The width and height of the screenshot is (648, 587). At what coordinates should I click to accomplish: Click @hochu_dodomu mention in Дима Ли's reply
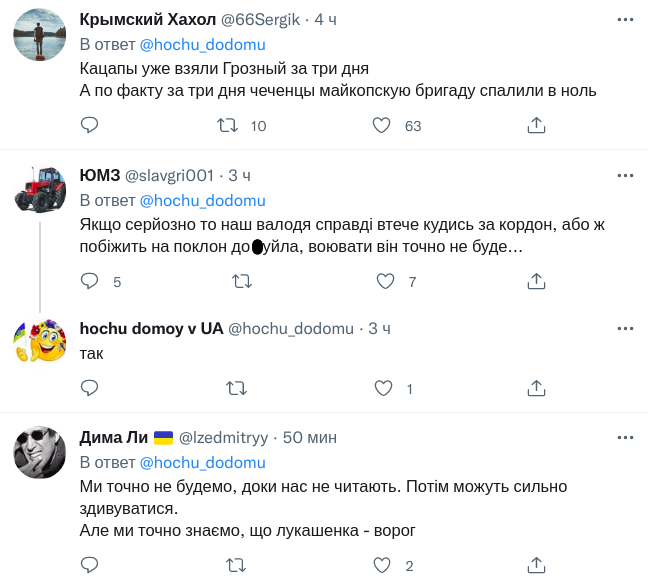pos(202,463)
